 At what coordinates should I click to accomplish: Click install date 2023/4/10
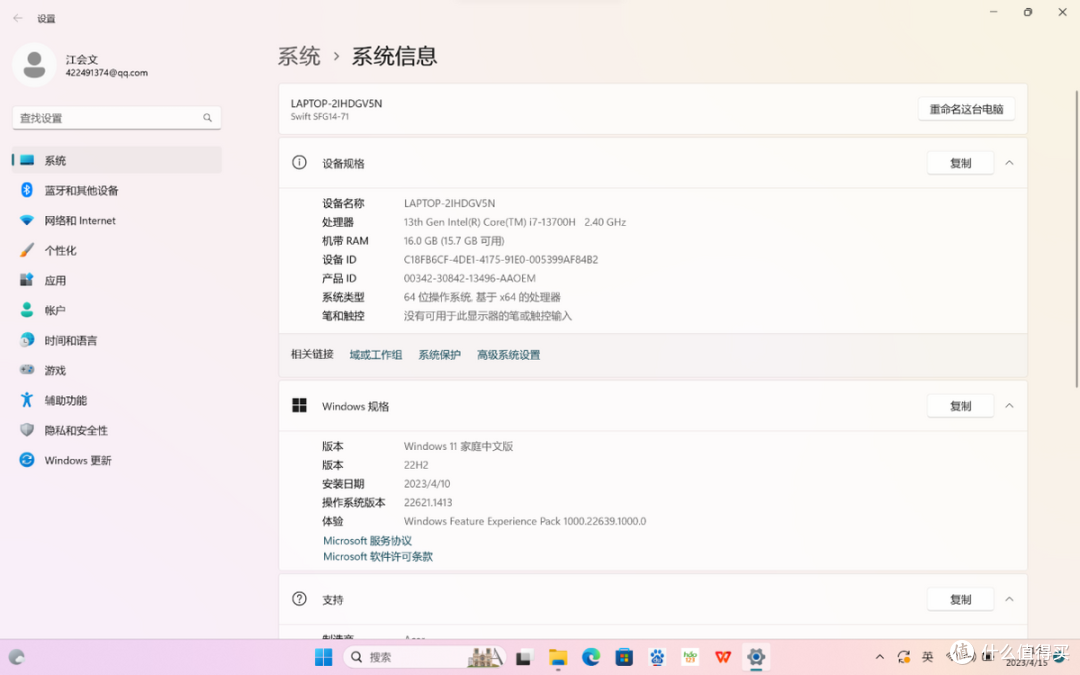(427, 484)
